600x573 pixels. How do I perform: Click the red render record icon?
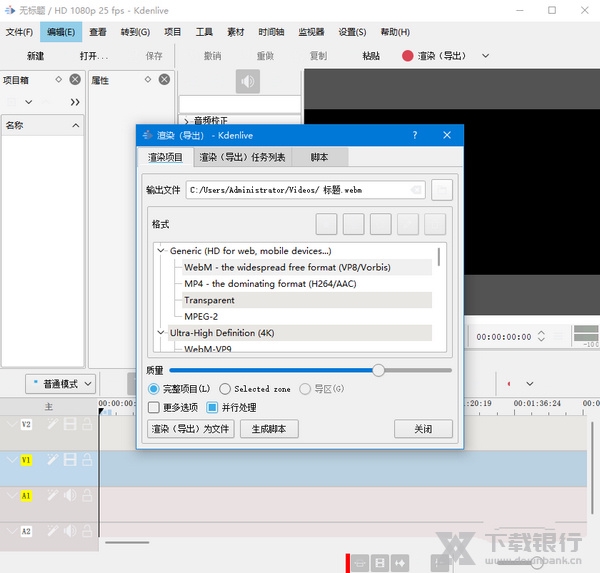point(408,56)
